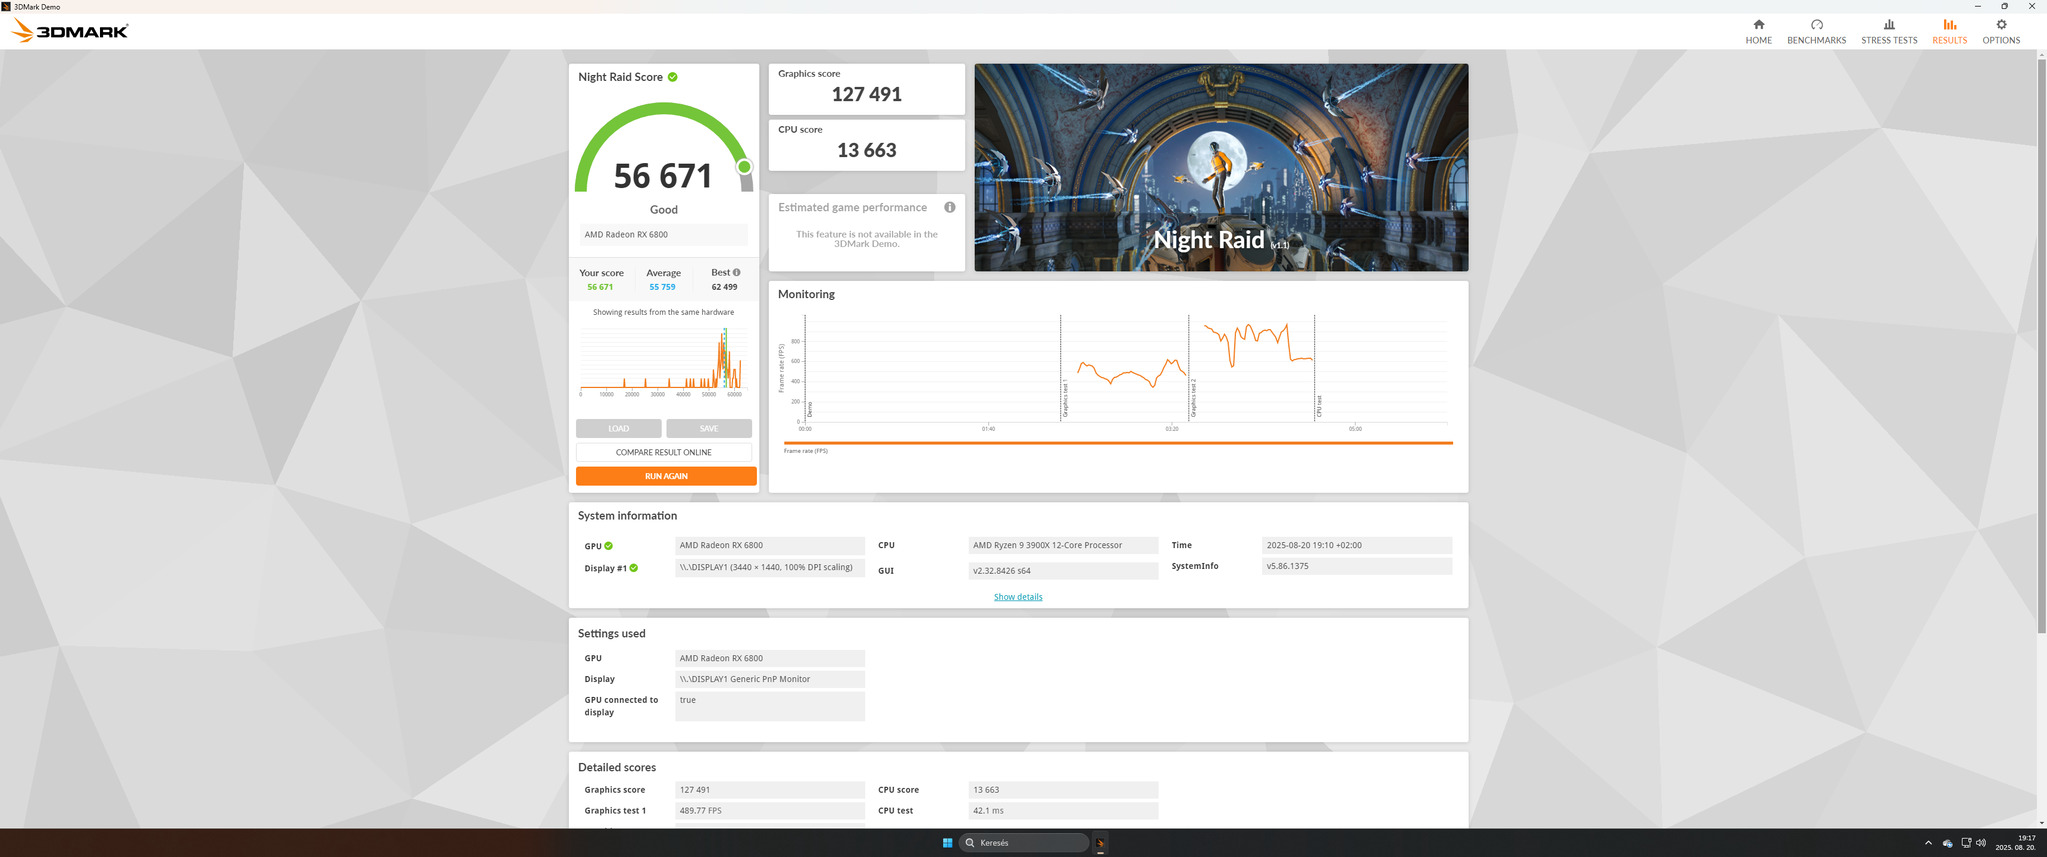Viewport: 2047px width, 857px height.
Task: Click the green check next to Display #1
Action: [634, 568]
